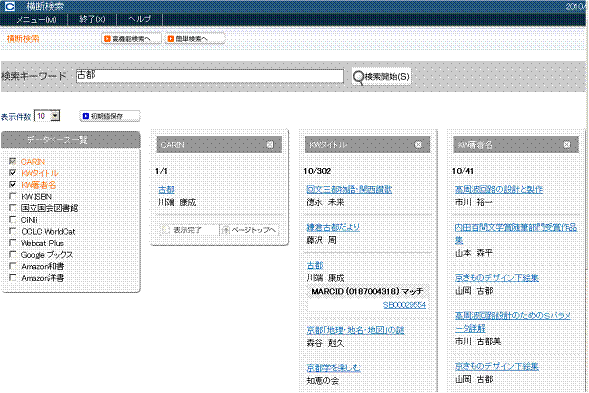Click the CARIN results panel header title
Screen dimensions: 589x393
(x=173, y=145)
